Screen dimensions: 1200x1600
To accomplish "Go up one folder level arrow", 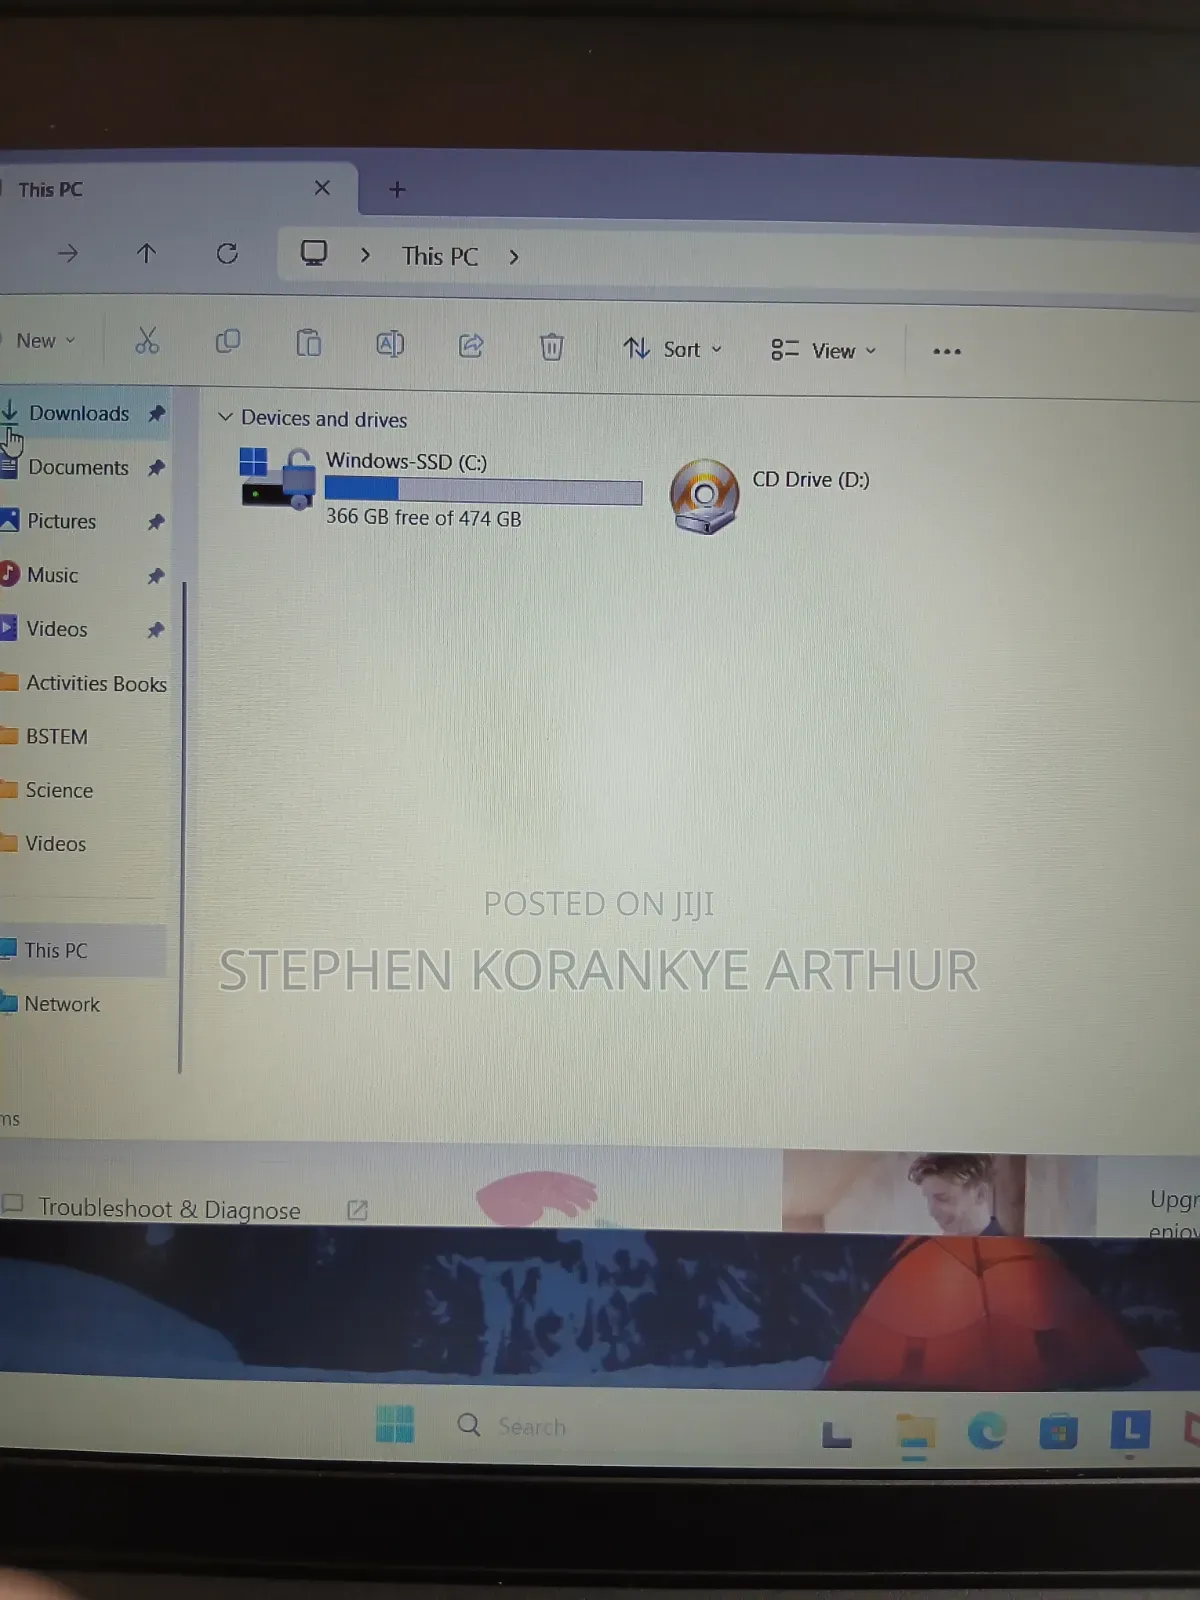I will tap(146, 253).
